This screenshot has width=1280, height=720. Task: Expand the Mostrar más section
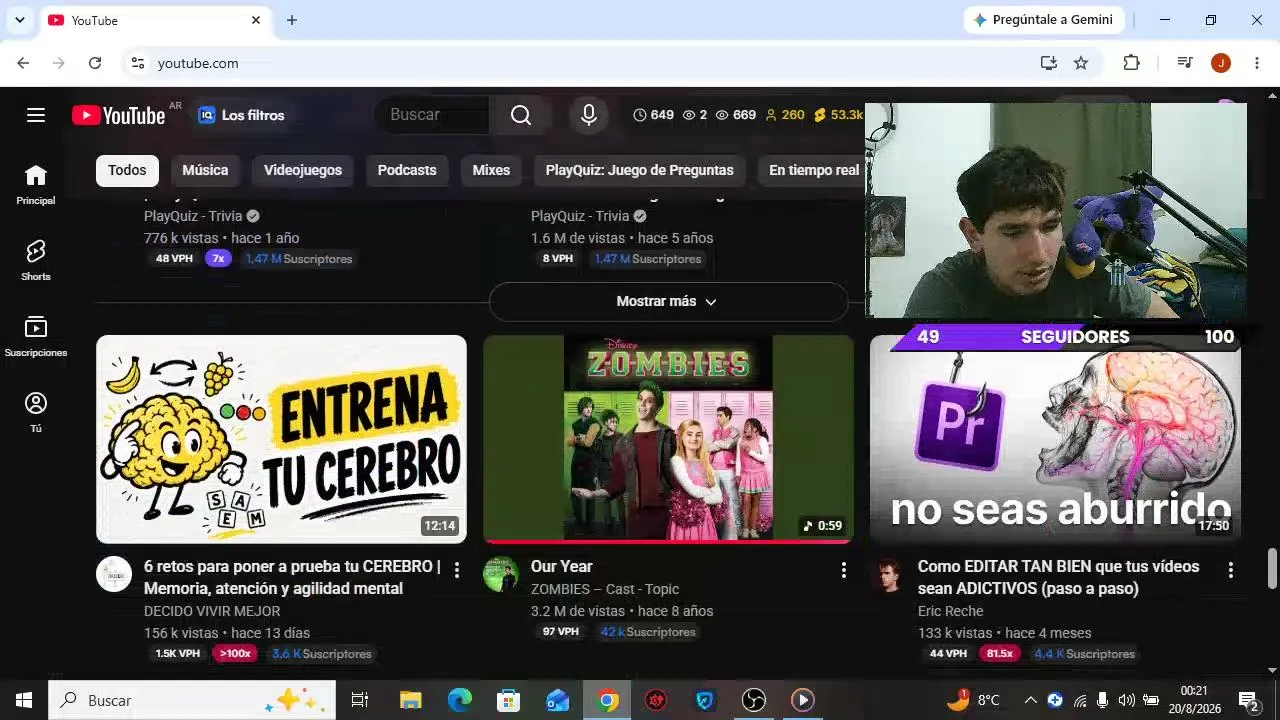[x=668, y=301]
